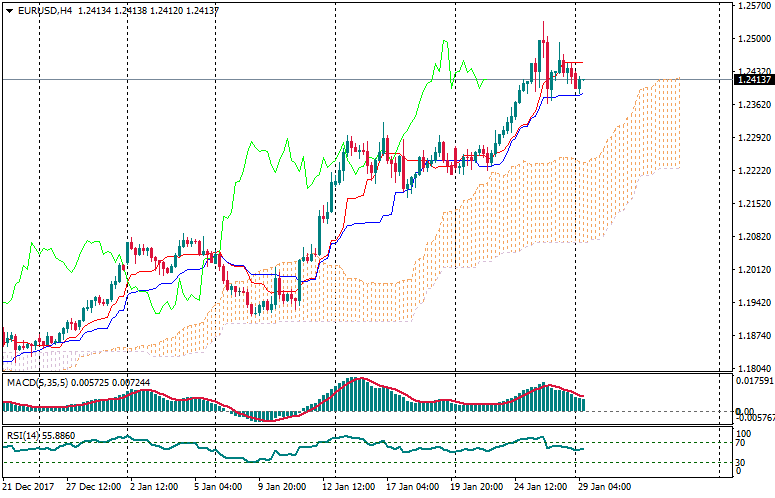Select the current price tag 1.24137
The image size is (775, 498).
pyautogui.click(x=754, y=80)
